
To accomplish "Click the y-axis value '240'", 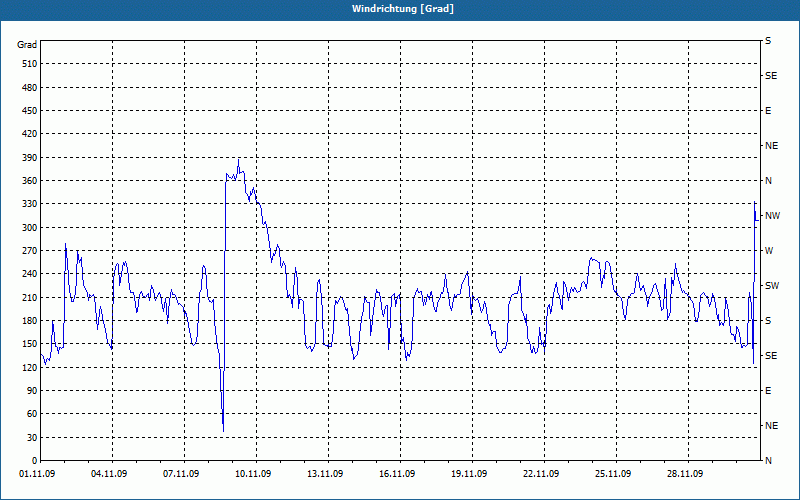I will 30,274.
